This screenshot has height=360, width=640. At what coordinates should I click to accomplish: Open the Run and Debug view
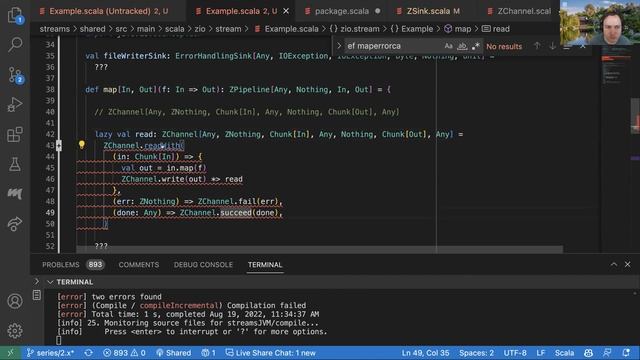coord(15,105)
